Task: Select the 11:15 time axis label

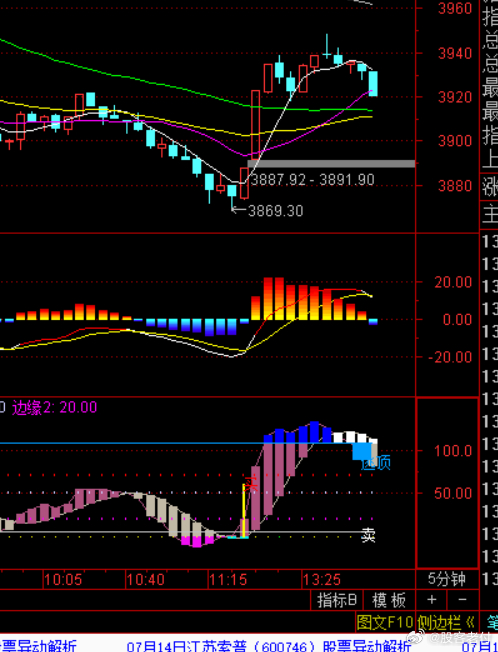Action: point(228,579)
